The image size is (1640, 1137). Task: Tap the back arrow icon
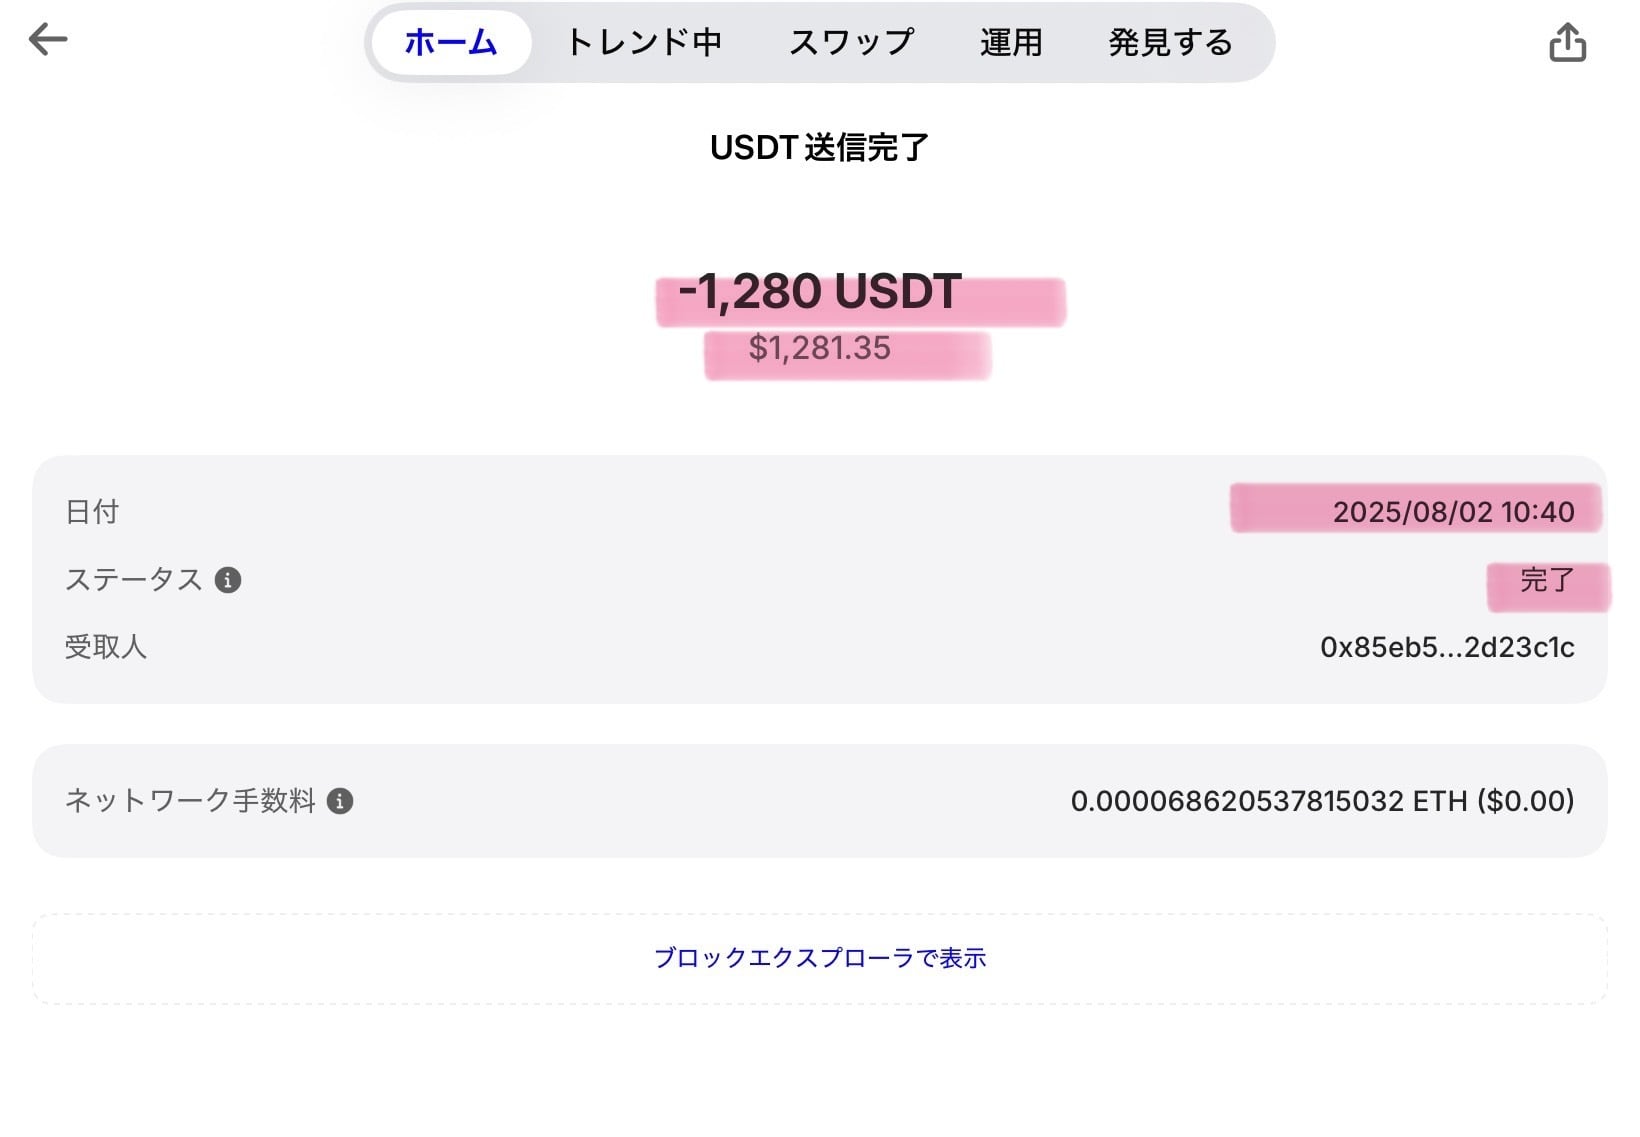pyautogui.click(x=48, y=40)
